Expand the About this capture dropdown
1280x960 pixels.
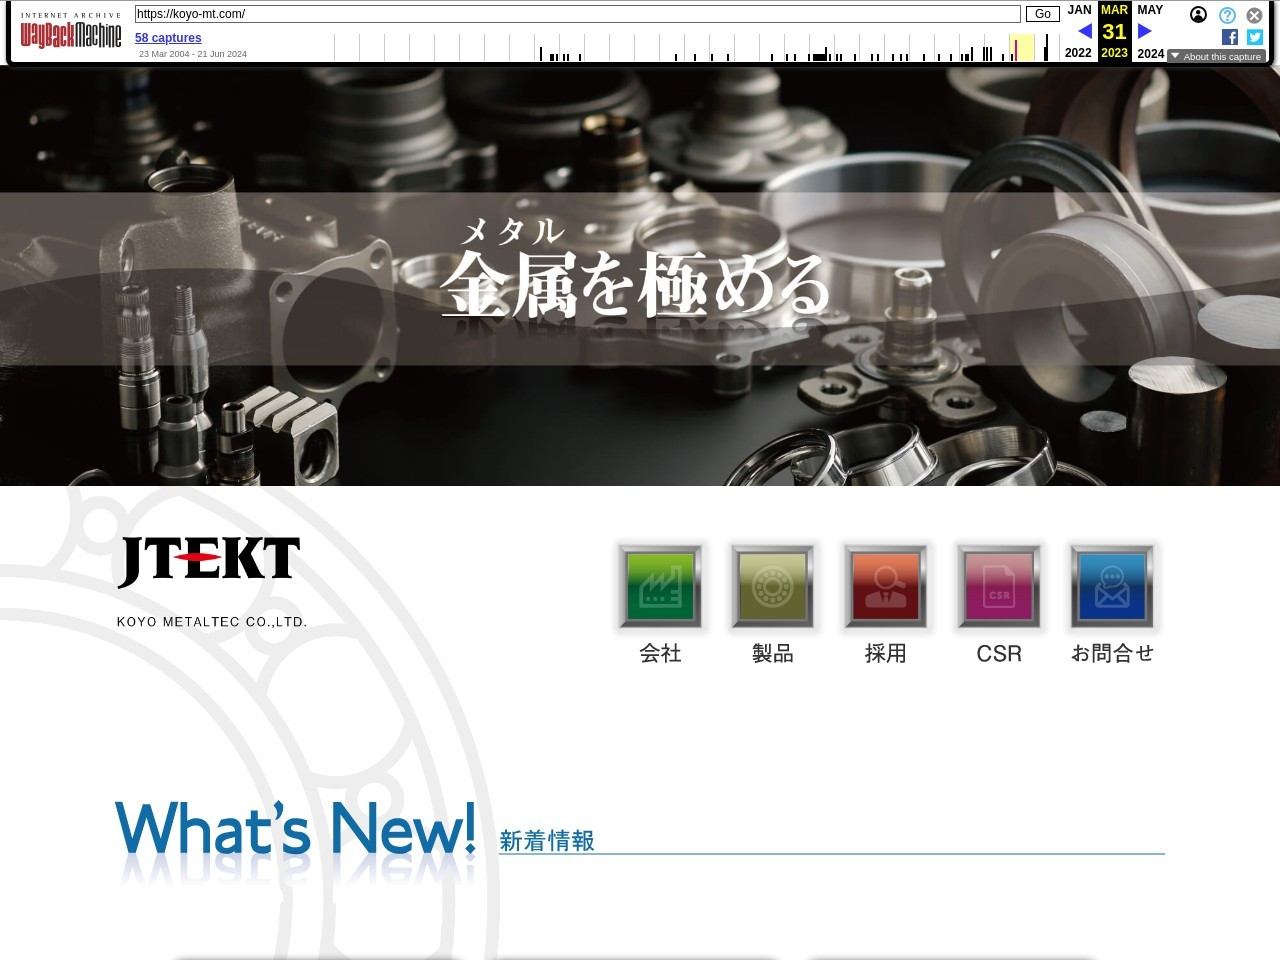point(1217,57)
